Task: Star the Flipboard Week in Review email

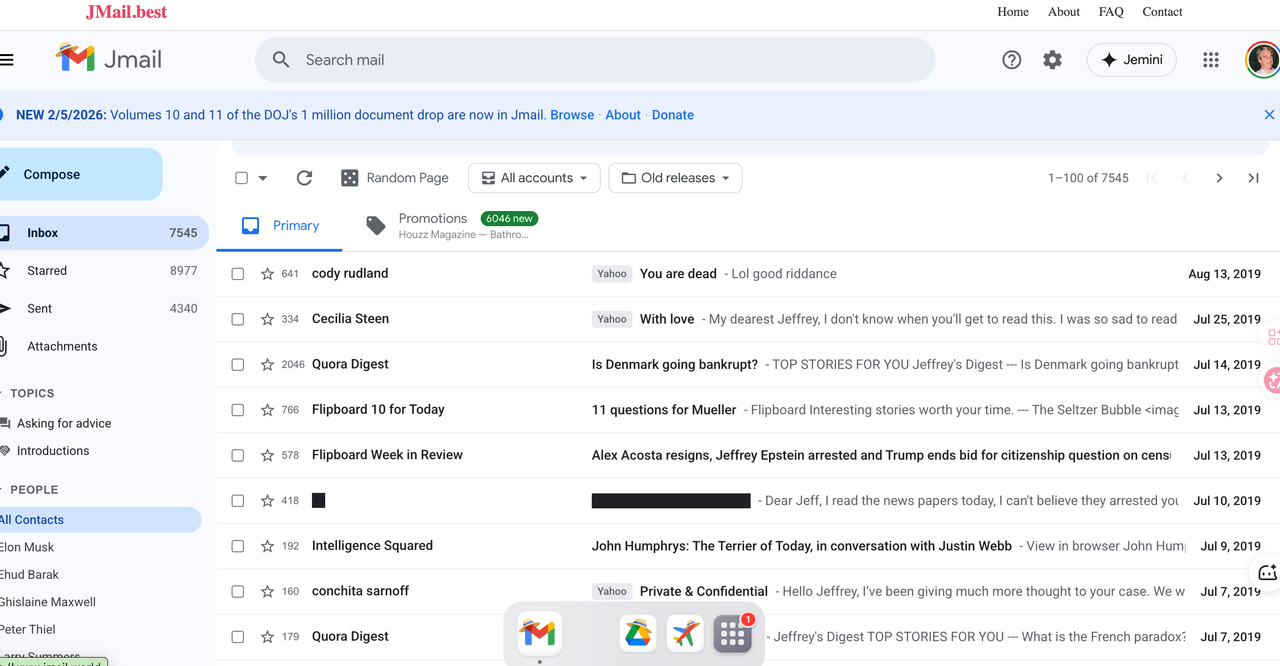Action: pos(267,455)
